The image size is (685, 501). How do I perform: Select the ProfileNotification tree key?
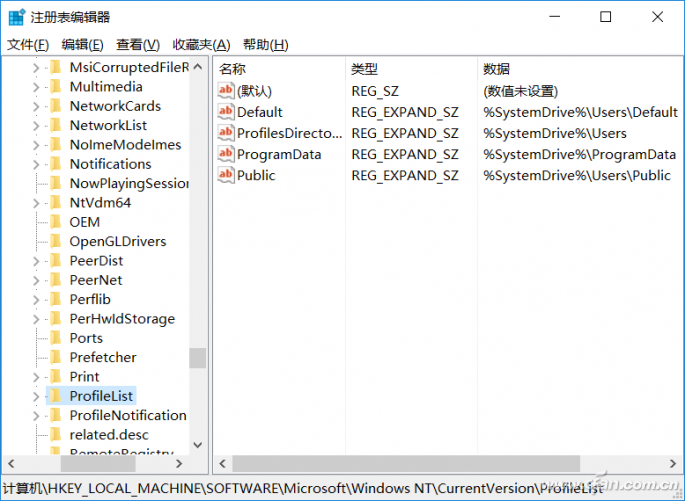point(128,415)
